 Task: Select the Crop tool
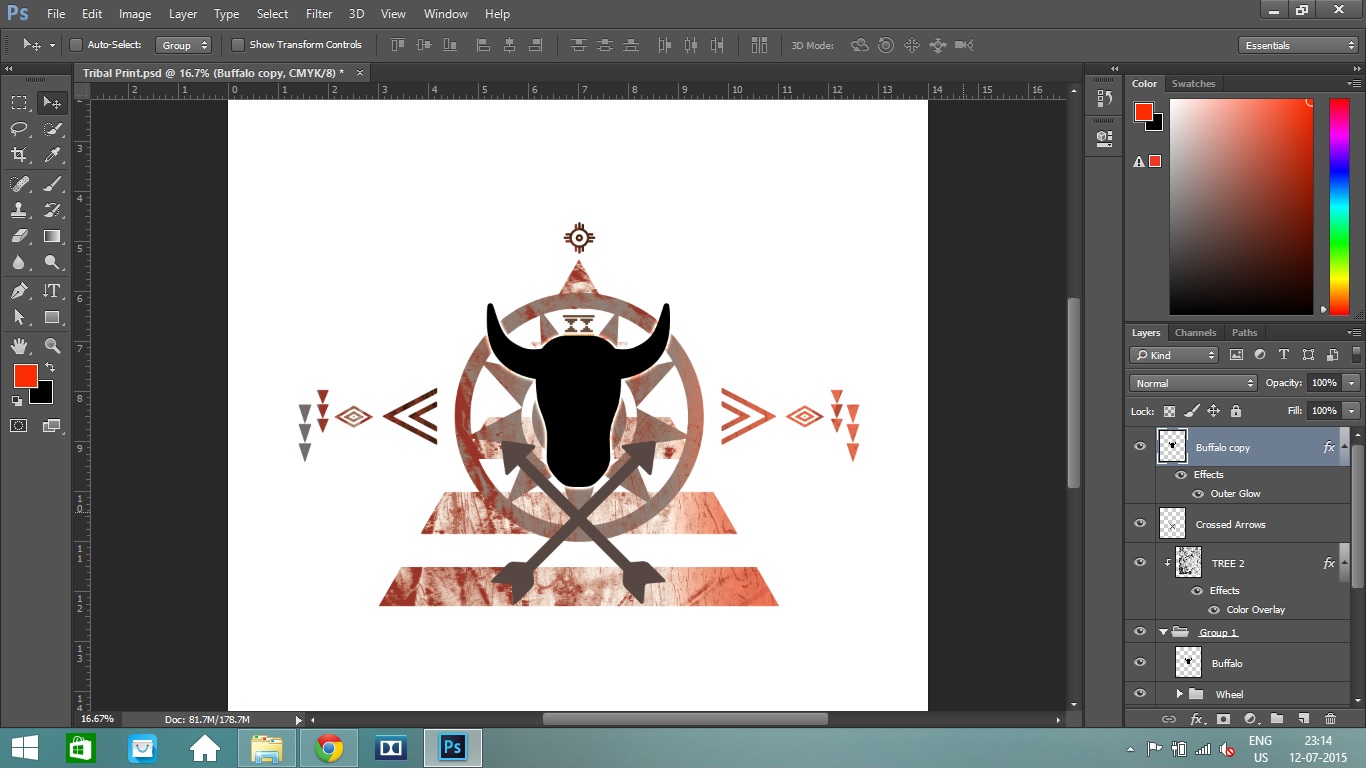coord(19,155)
